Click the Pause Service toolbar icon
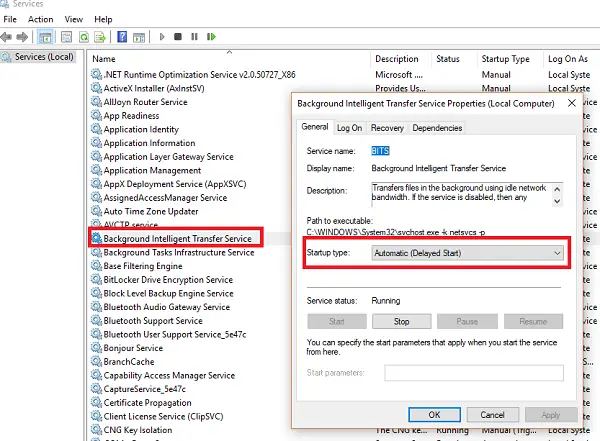 click(x=194, y=37)
